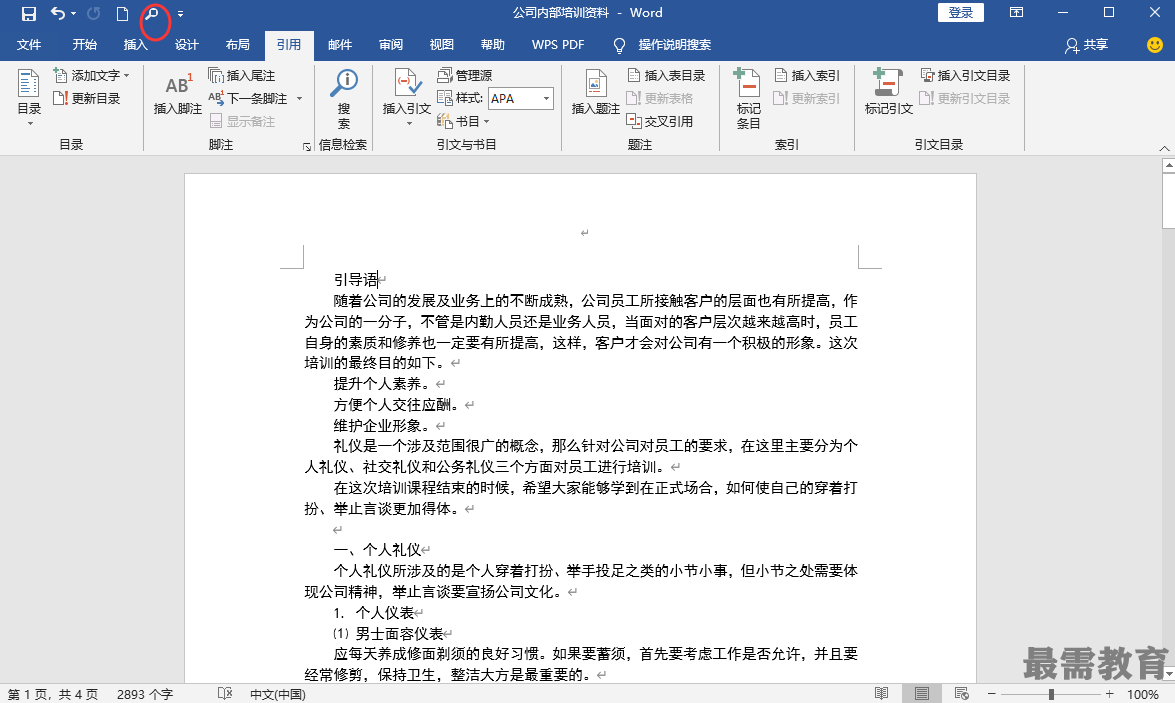This screenshot has height=703, width=1175.
Task: Open the 审阅 tab
Action: point(391,45)
